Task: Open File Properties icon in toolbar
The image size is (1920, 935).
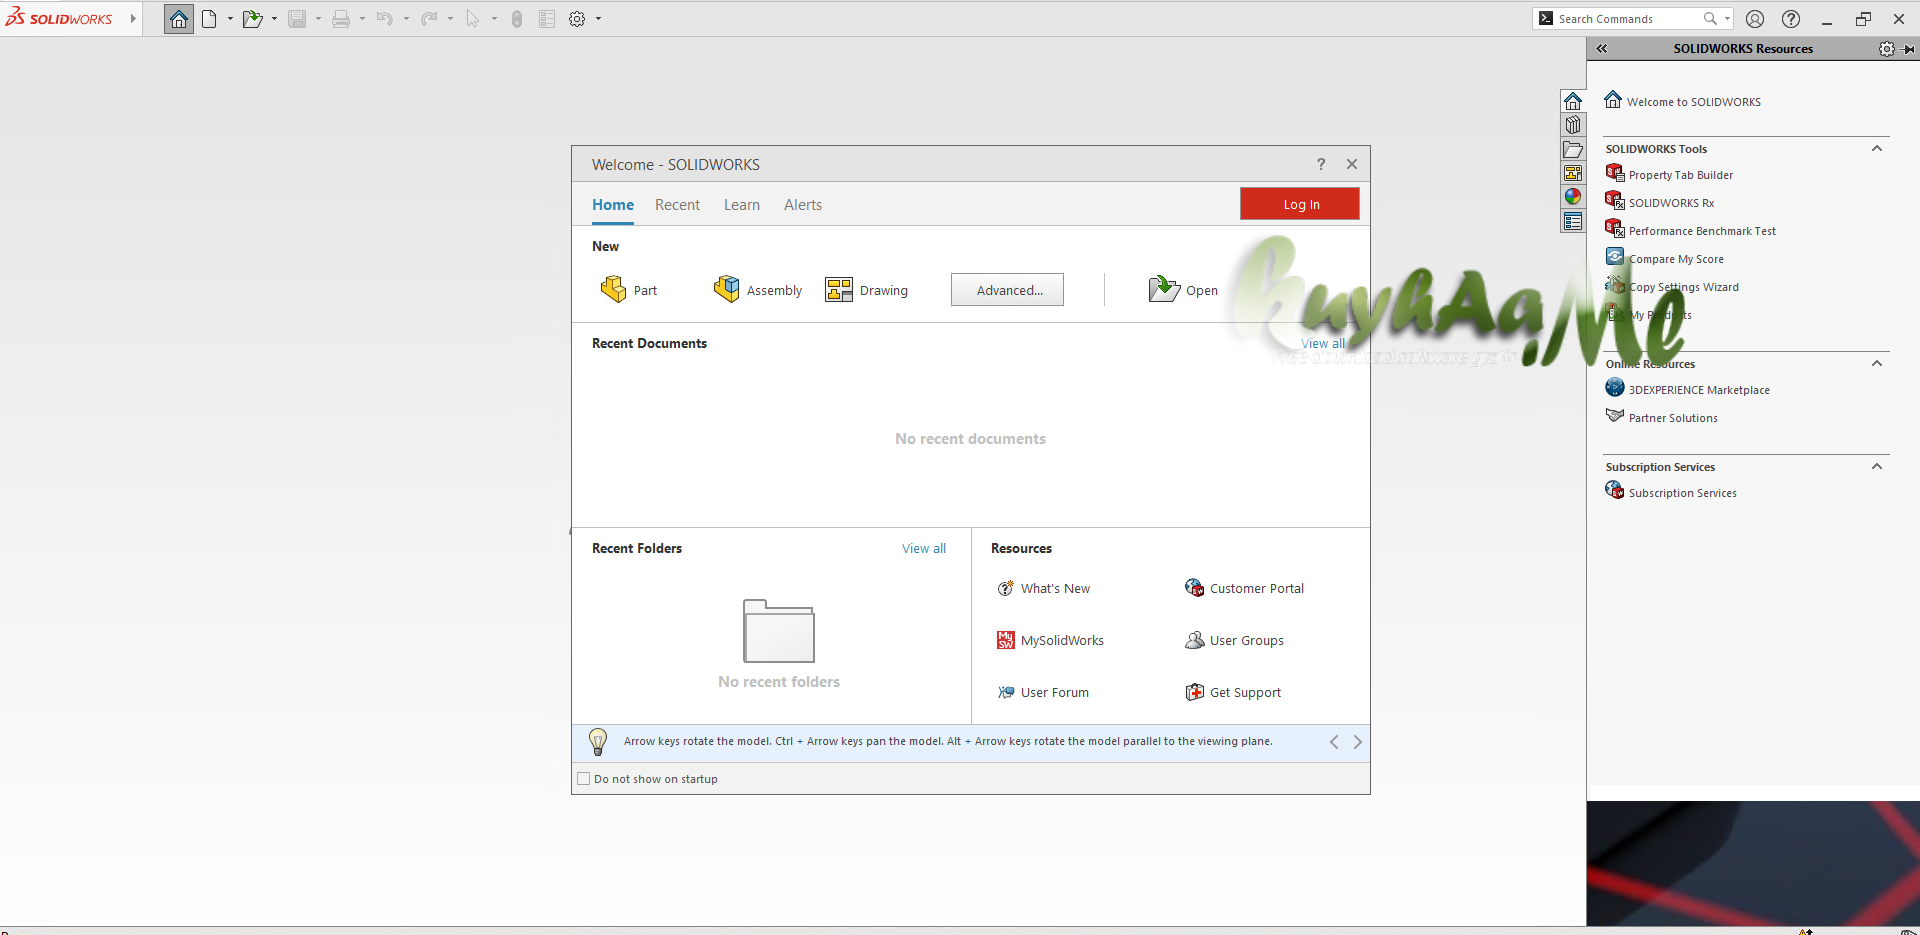Action: (547, 19)
